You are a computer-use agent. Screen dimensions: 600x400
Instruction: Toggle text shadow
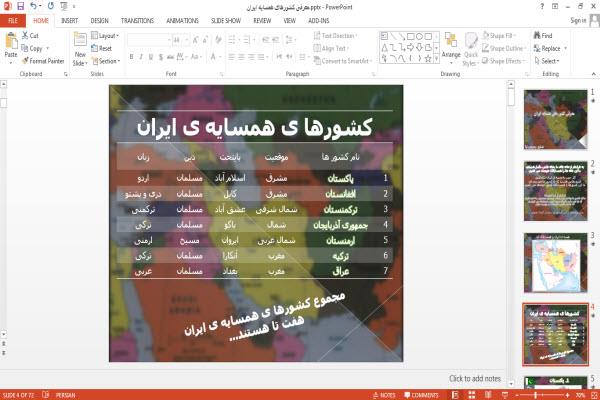(x=161, y=57)
